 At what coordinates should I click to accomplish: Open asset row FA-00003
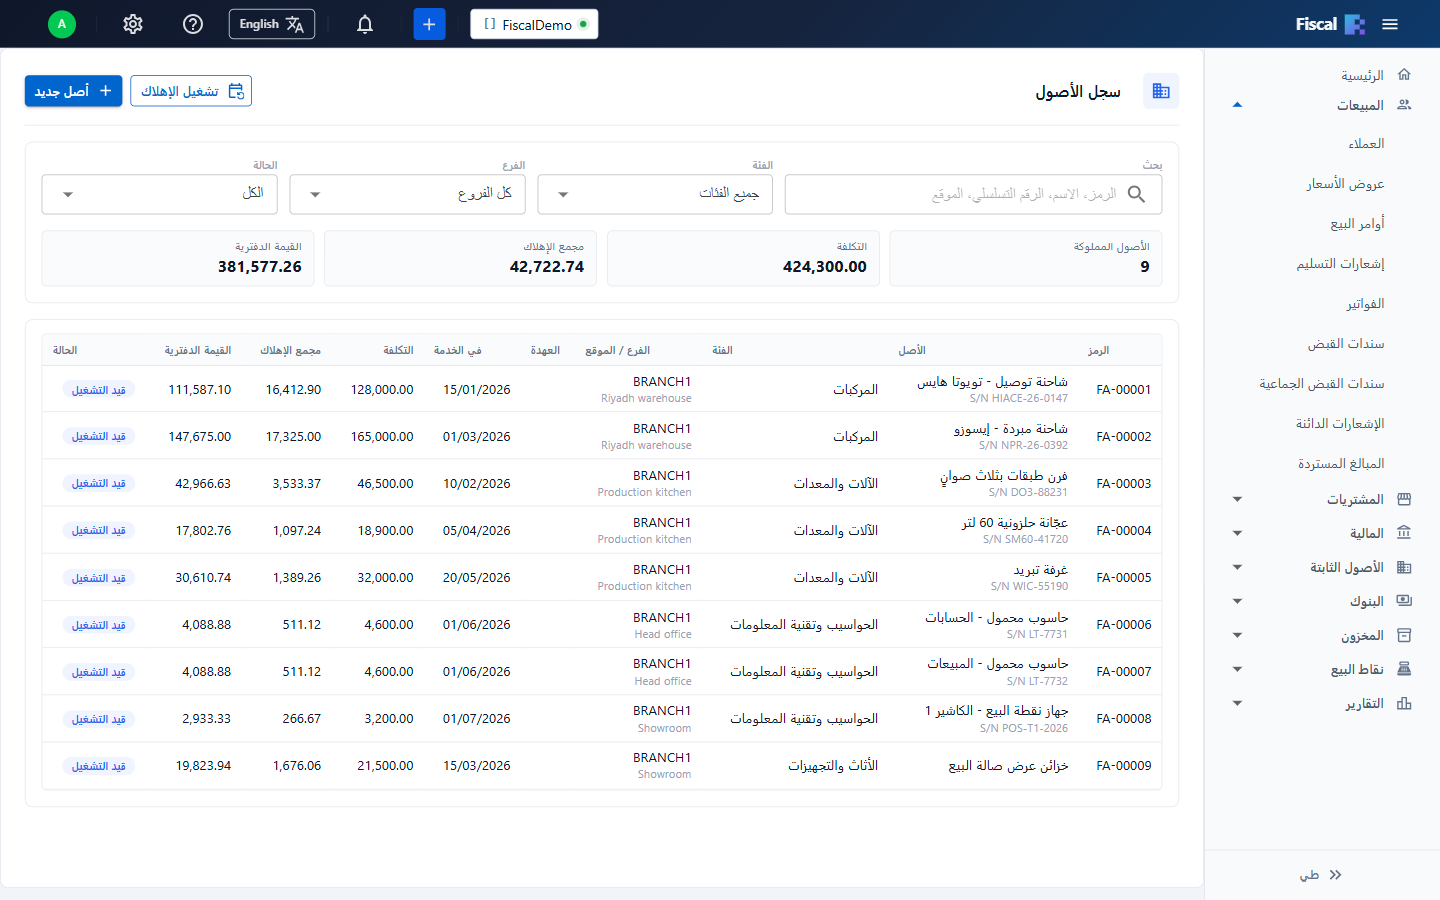[x=602, y=483]
